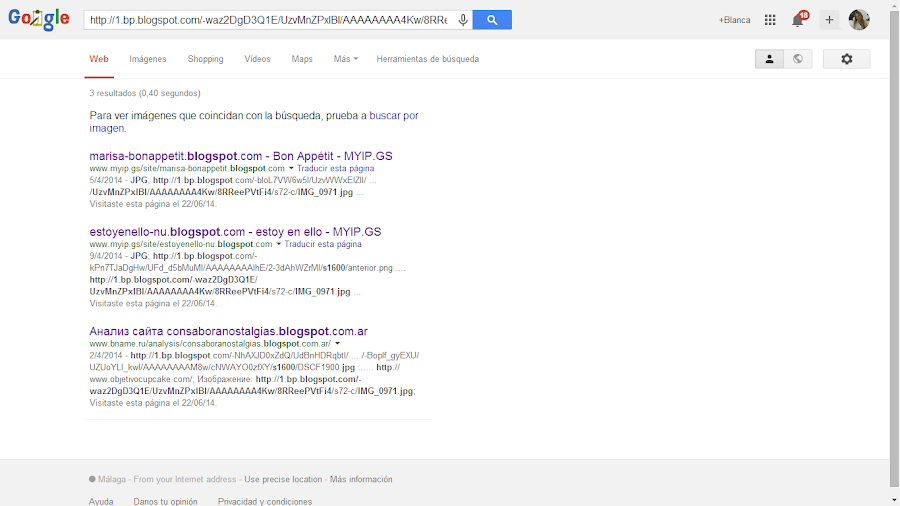The width and height of the screenshot is (900, 506).
Task: Open +Blanca profile link
Action: pos(734,20)
